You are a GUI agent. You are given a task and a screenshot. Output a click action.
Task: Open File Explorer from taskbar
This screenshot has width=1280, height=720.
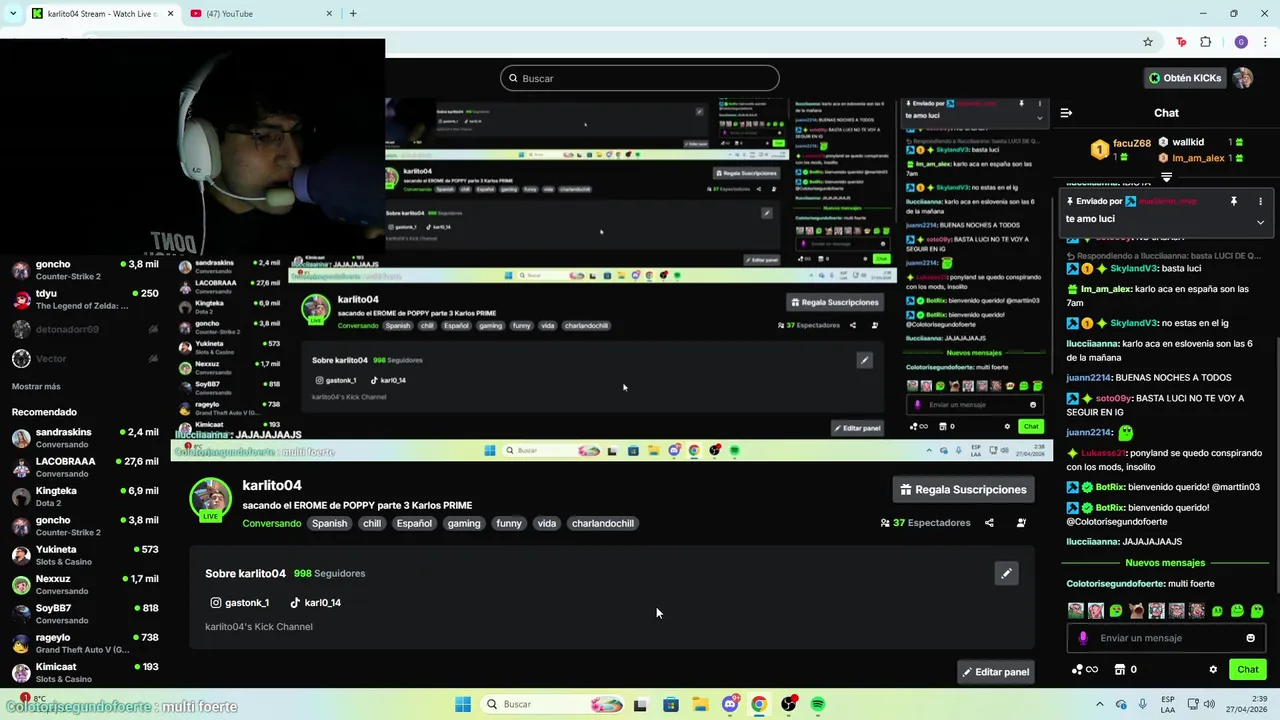tap(700, 704)
